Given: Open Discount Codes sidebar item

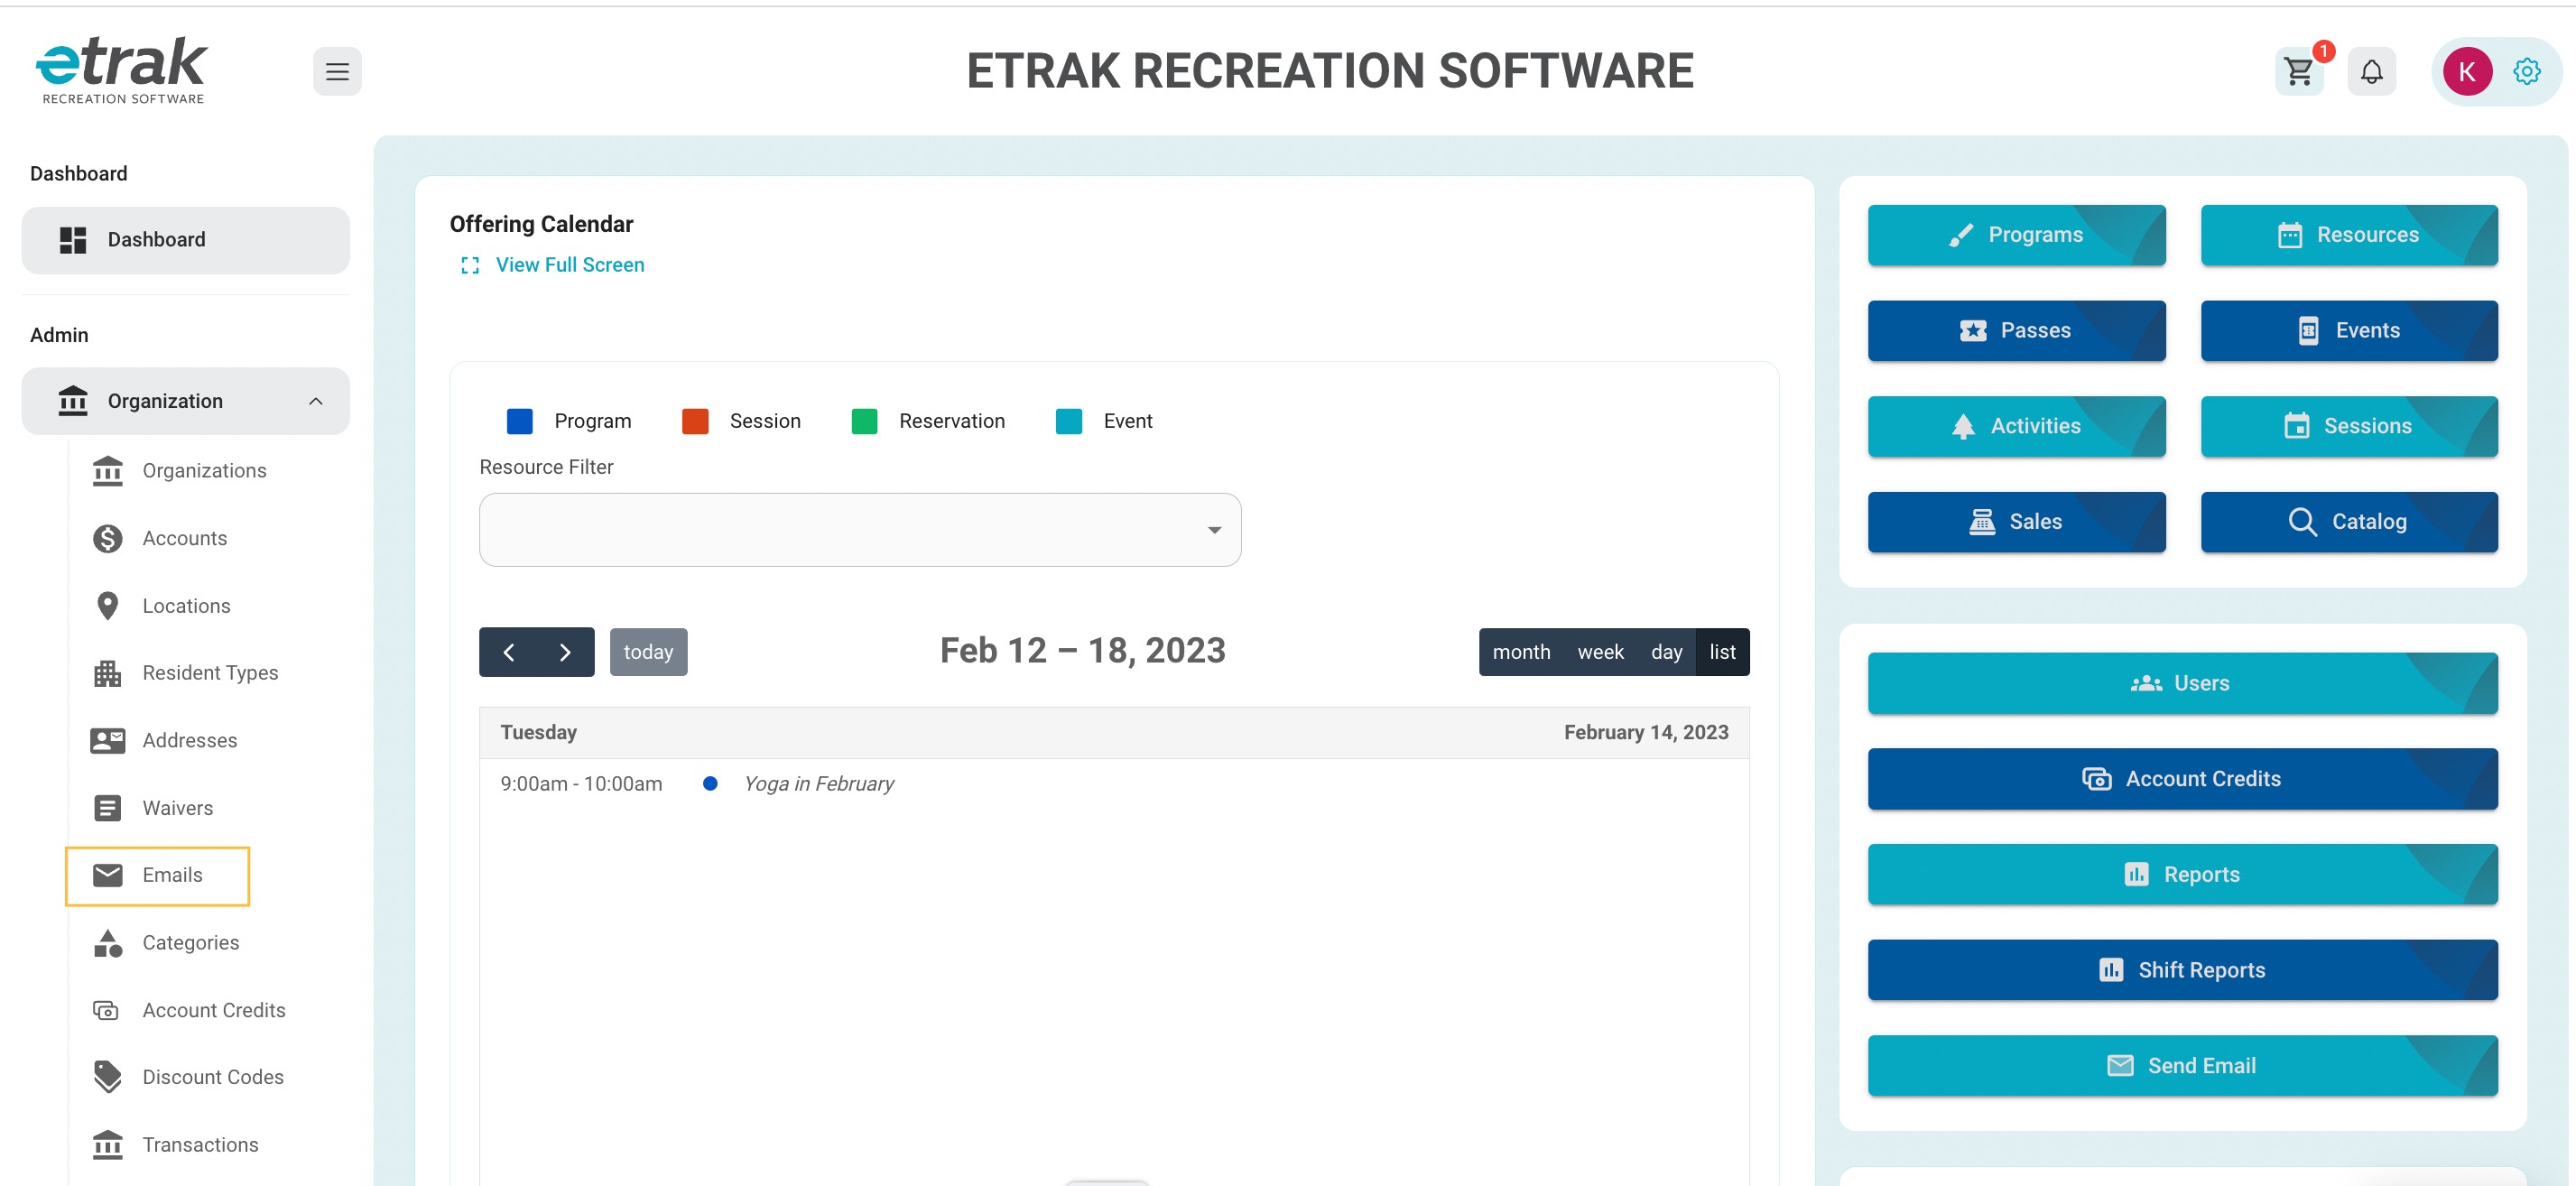Looking at the screenshot, I should click(213, 1077).
